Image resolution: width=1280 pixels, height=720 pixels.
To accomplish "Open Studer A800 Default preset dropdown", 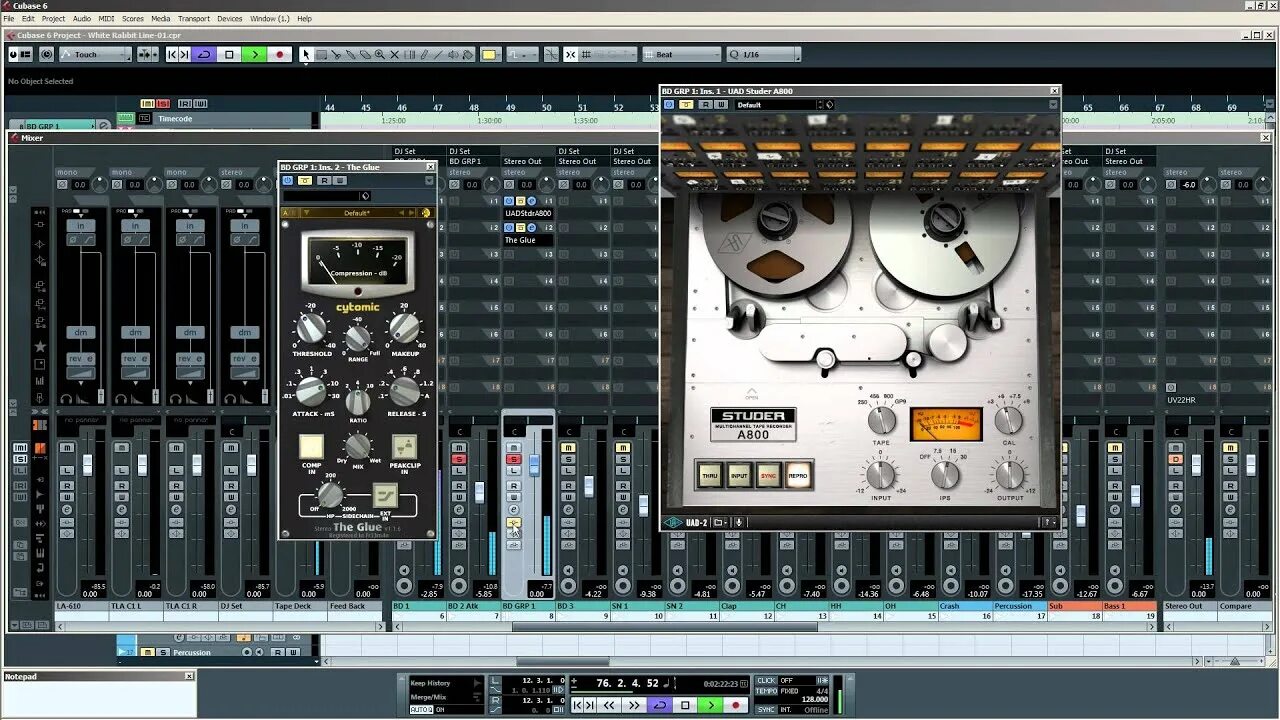I will point(783,104).
